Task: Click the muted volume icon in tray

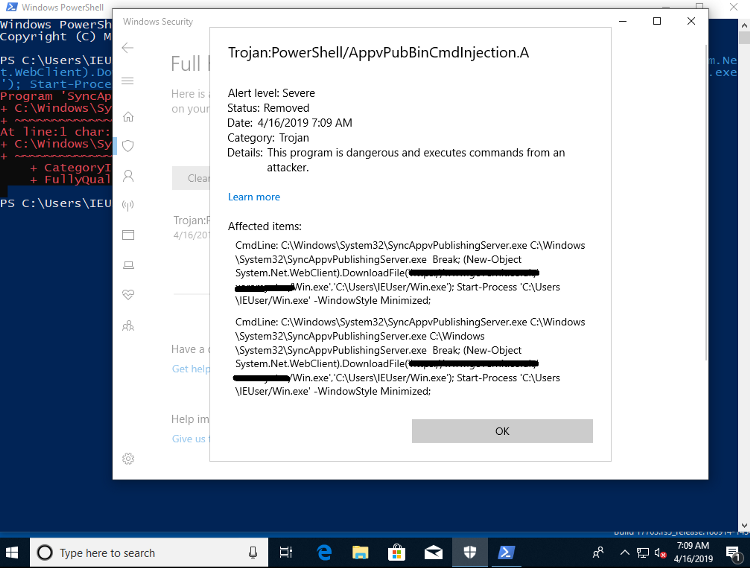Action: point(661,553)
